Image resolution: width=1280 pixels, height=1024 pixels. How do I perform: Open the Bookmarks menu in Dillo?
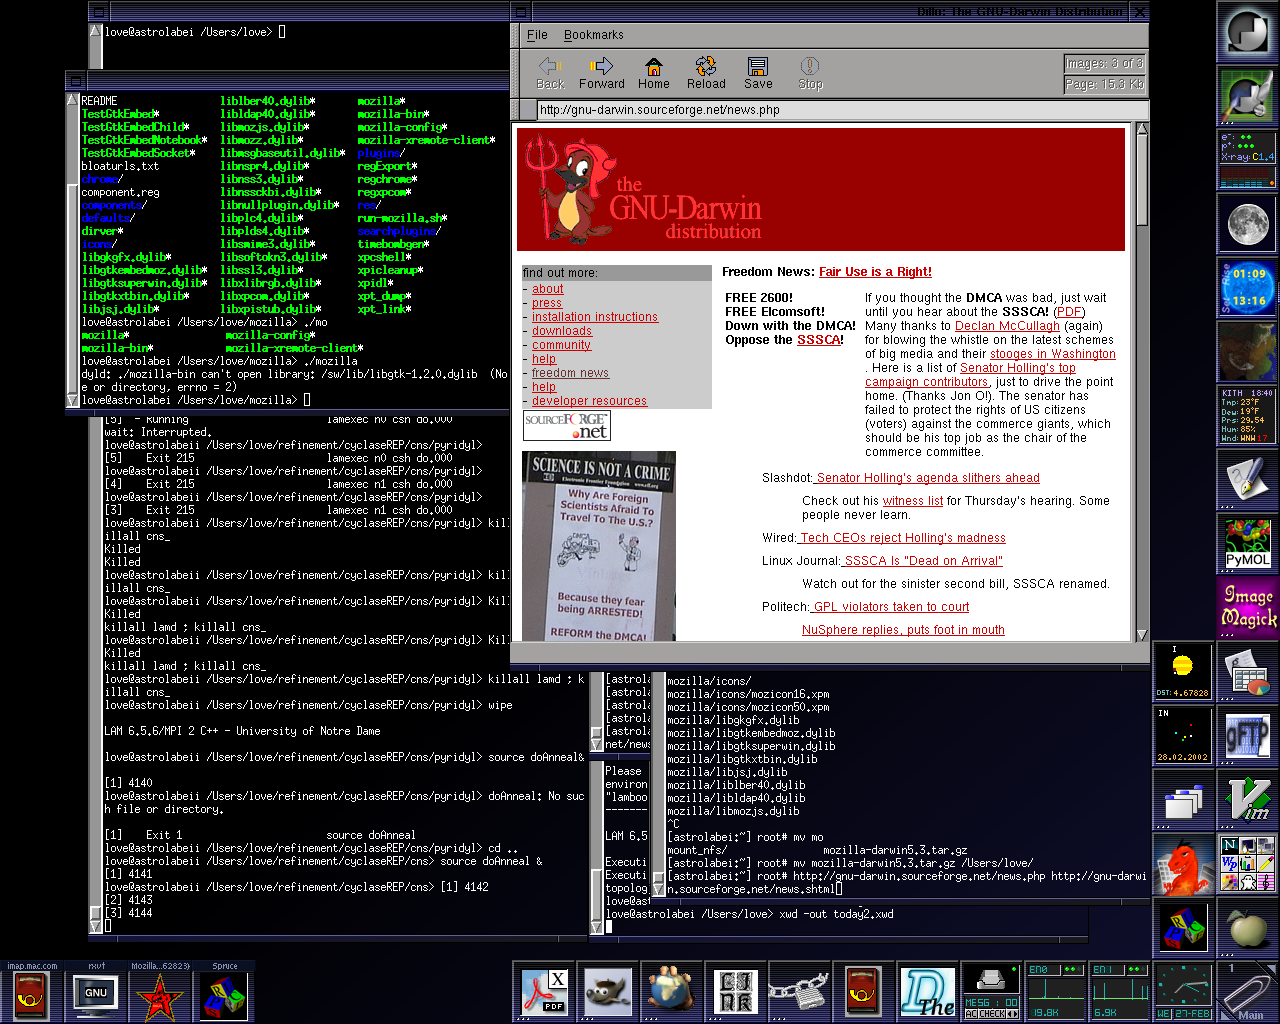(593, 35)
